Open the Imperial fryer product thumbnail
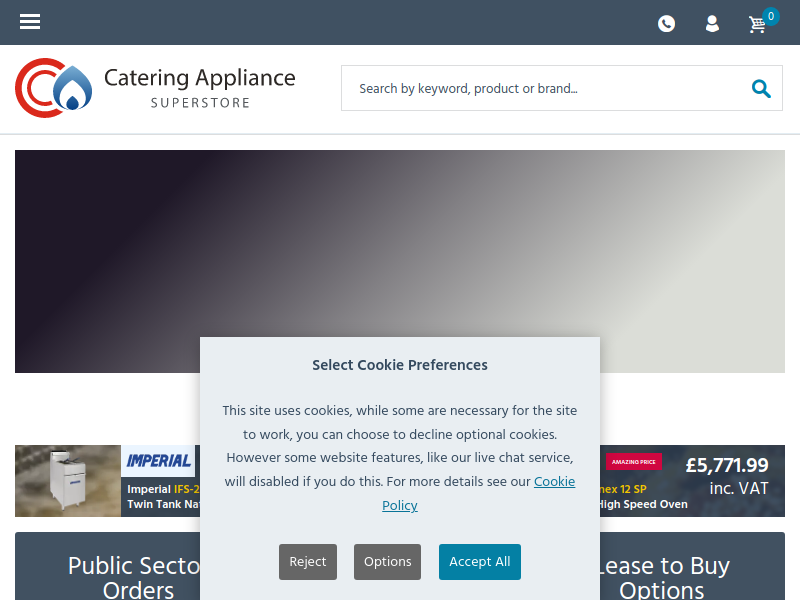The width and height of the screenshot is (800, 600). 68,481
